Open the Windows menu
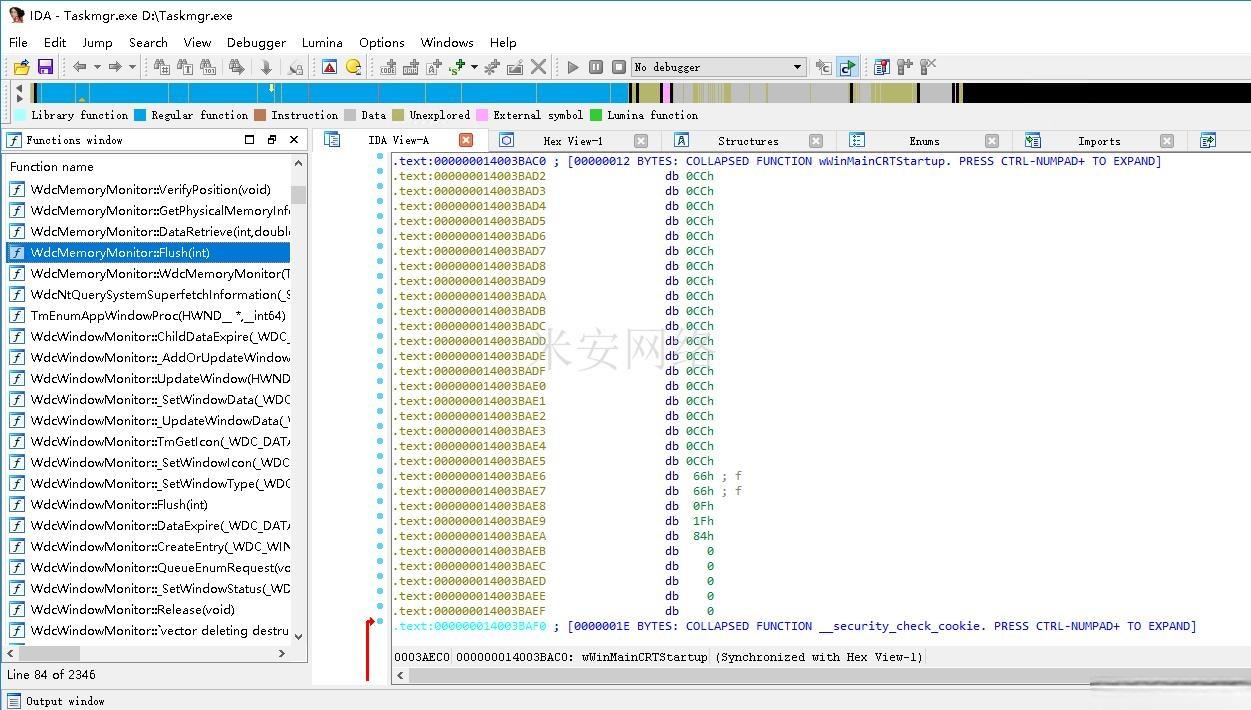Viewport: 1251px width, 710px height. coord(447,42)
